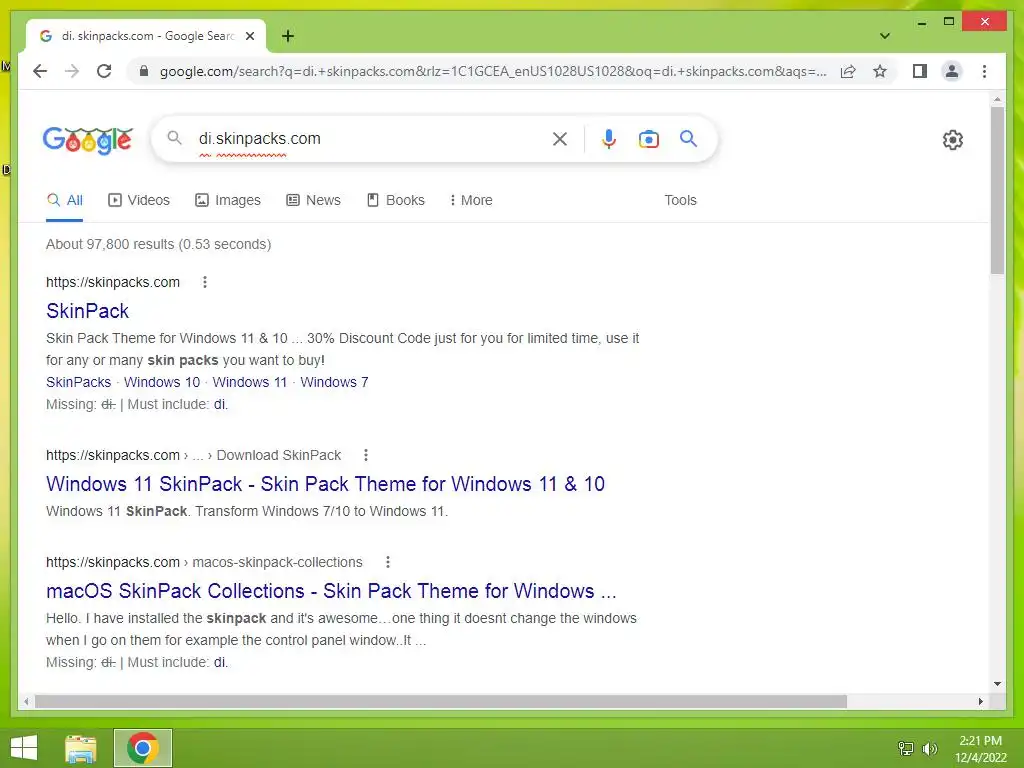Screen dimensions: 1024x768
Task: Switch to Books results
Action: [x=396, y=200]
